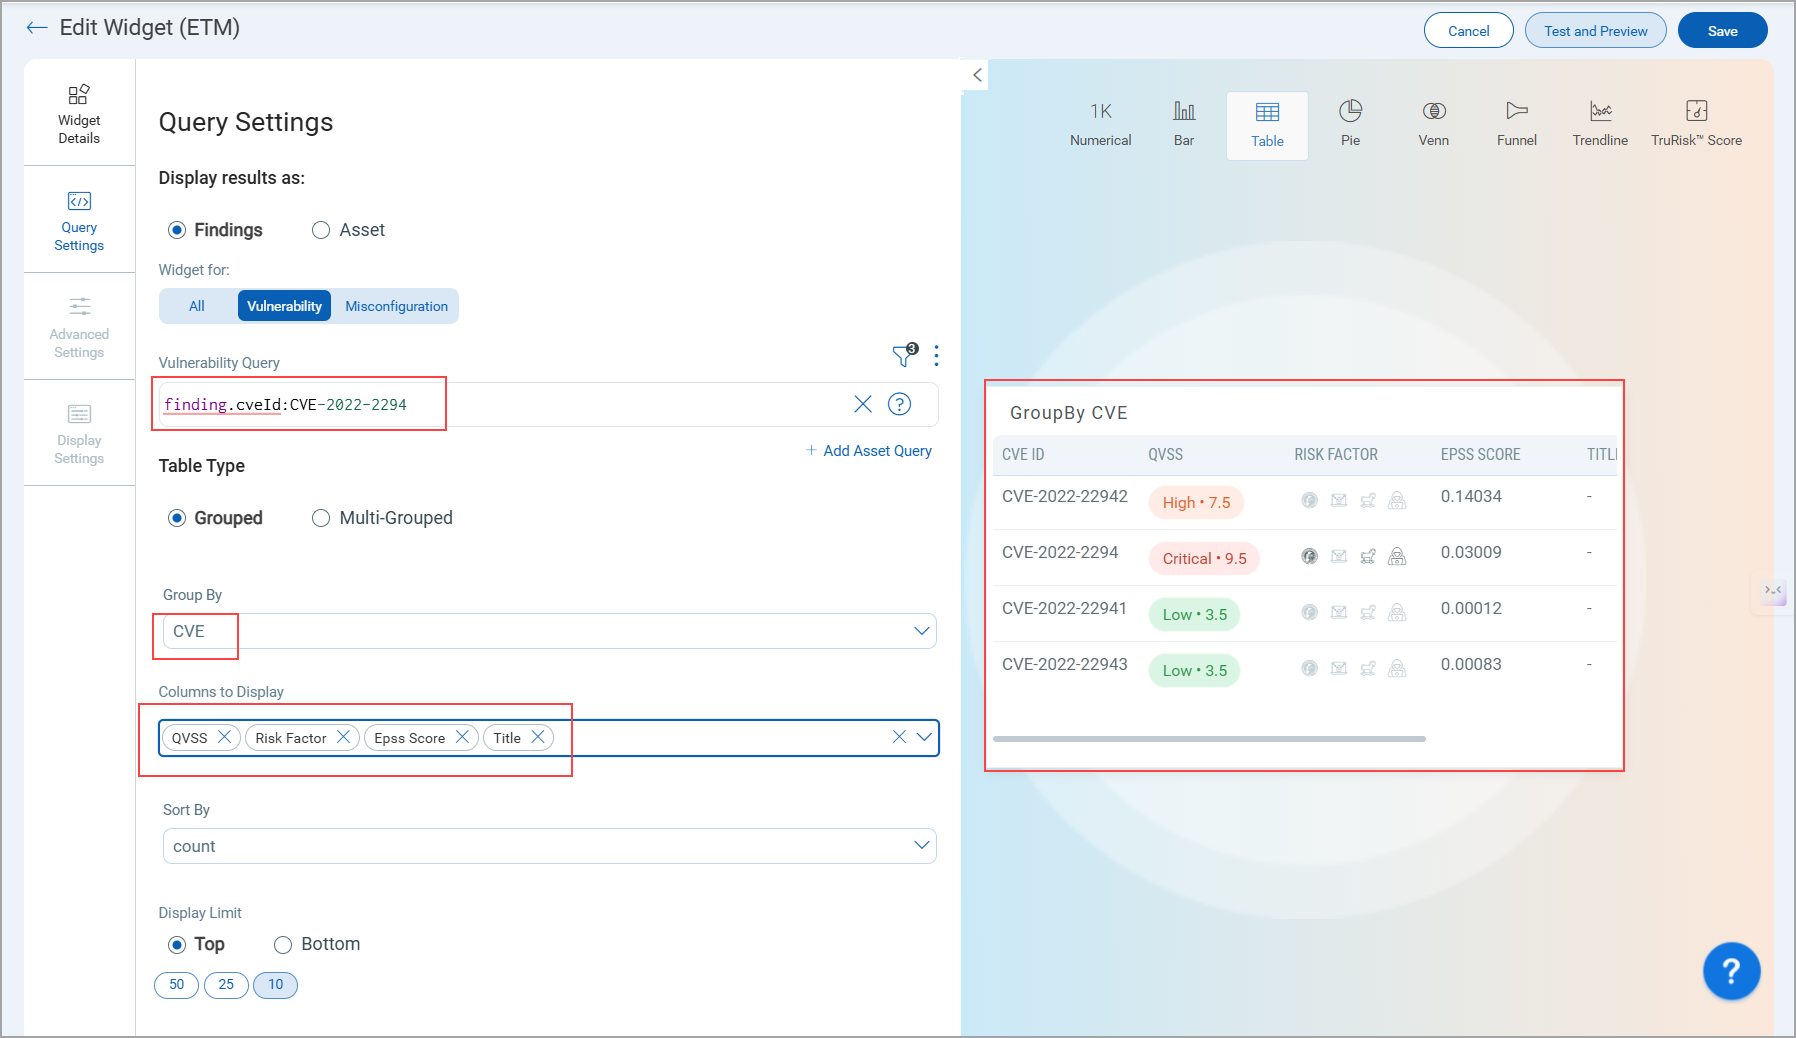The image size is (1796, 1038).
Task: Expand the Columns to Display dropdown arrow
Action: (924, 738)
